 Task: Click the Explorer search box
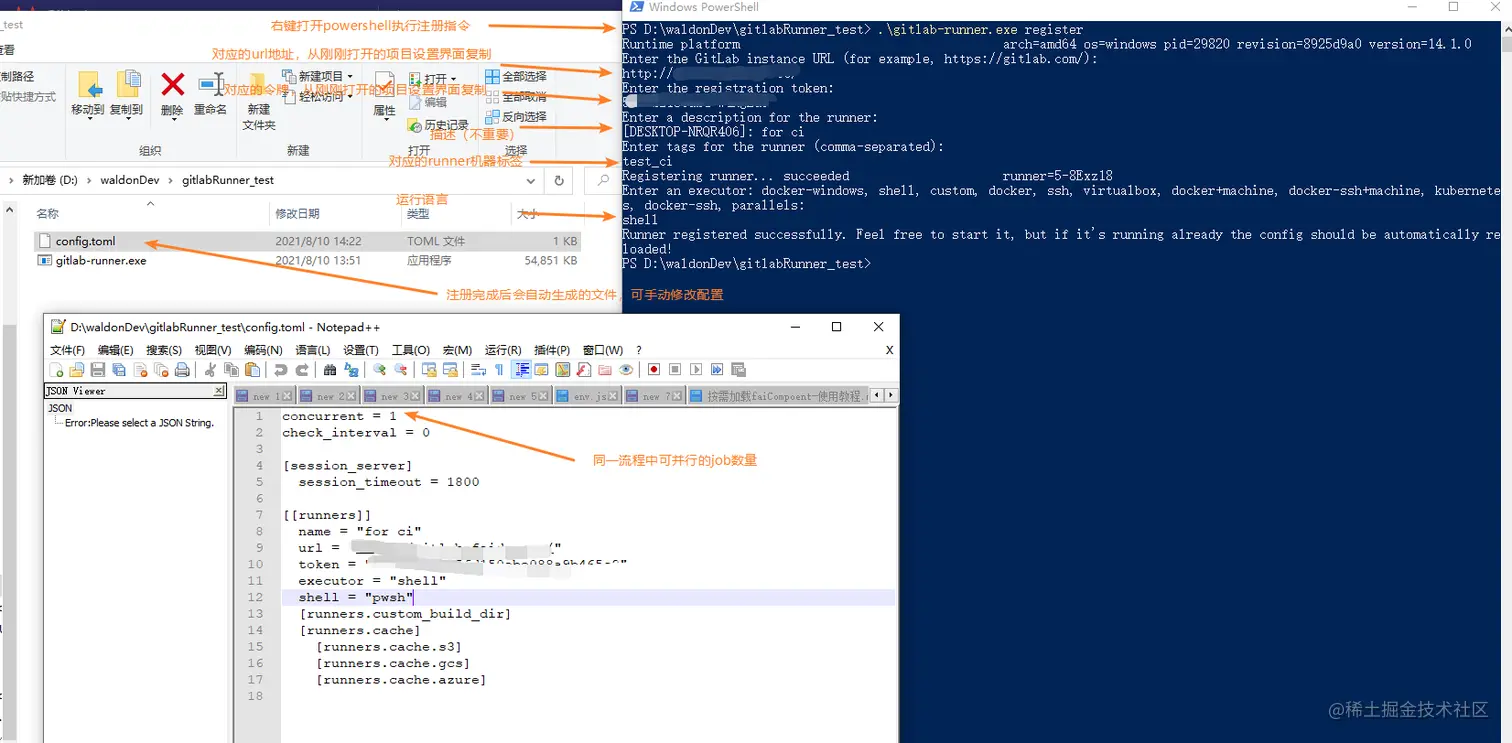coord(601,181)
